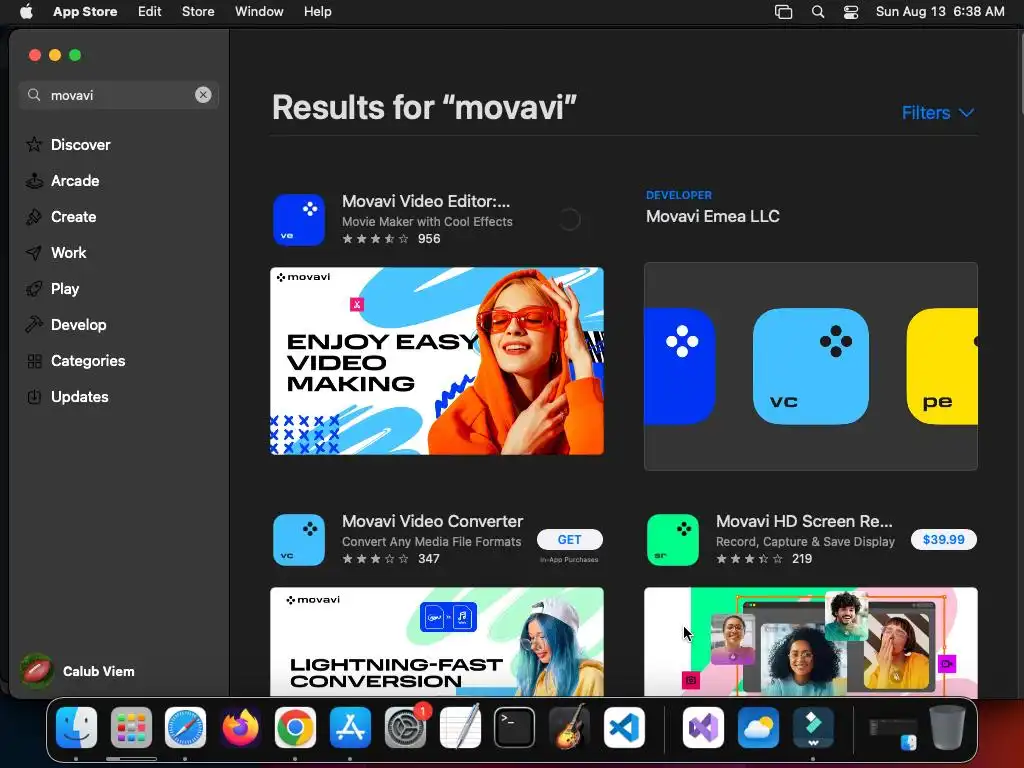Open Control Center in menu bar

point(851,12)
